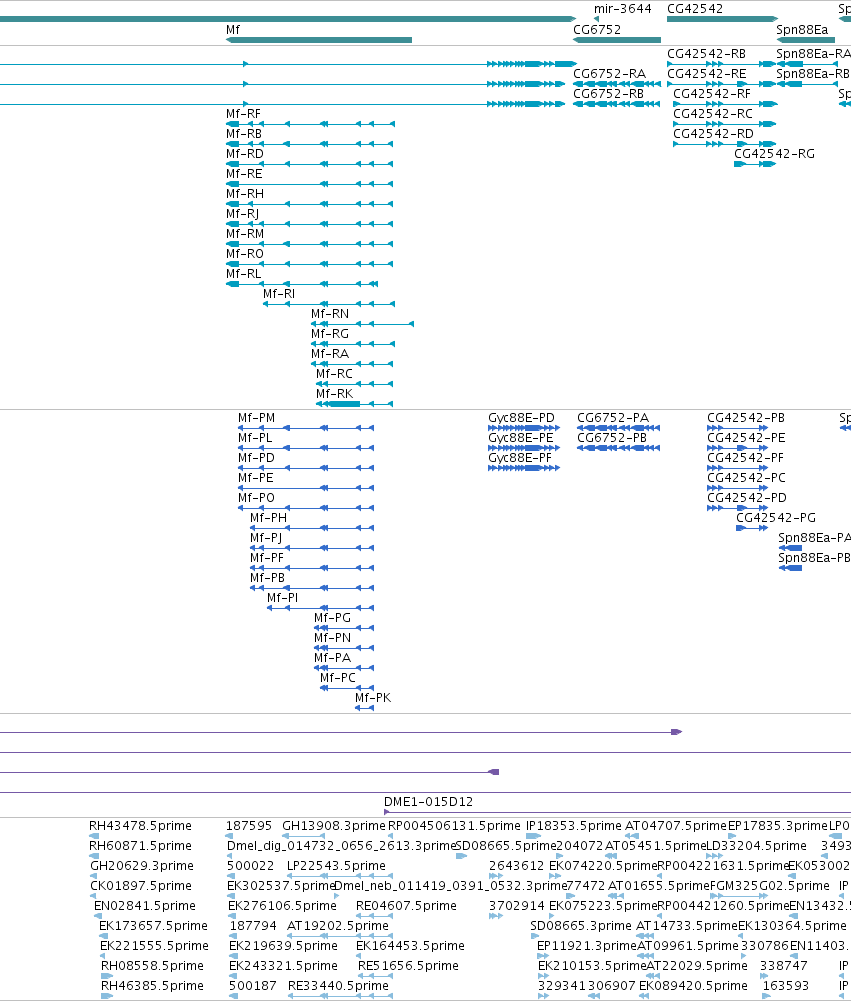The image size is (851, 1001).
Task: Select transcript Mf-RB
Action: point(244,134)
